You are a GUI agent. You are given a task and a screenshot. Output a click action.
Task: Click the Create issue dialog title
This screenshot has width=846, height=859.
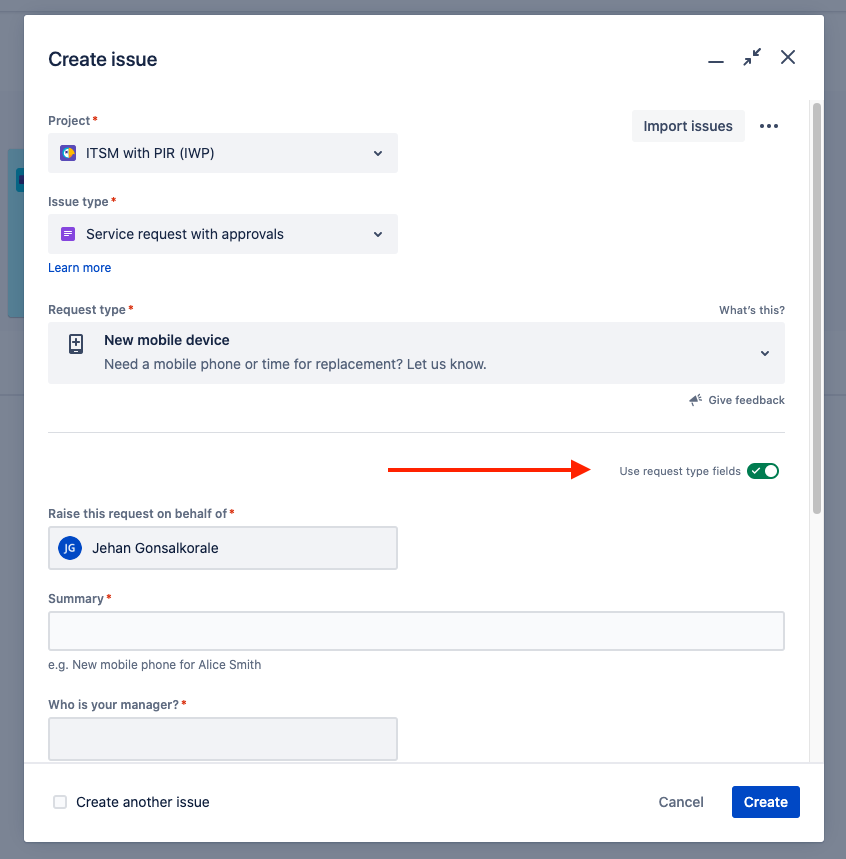pyautogui.click(x=102, y=59)
